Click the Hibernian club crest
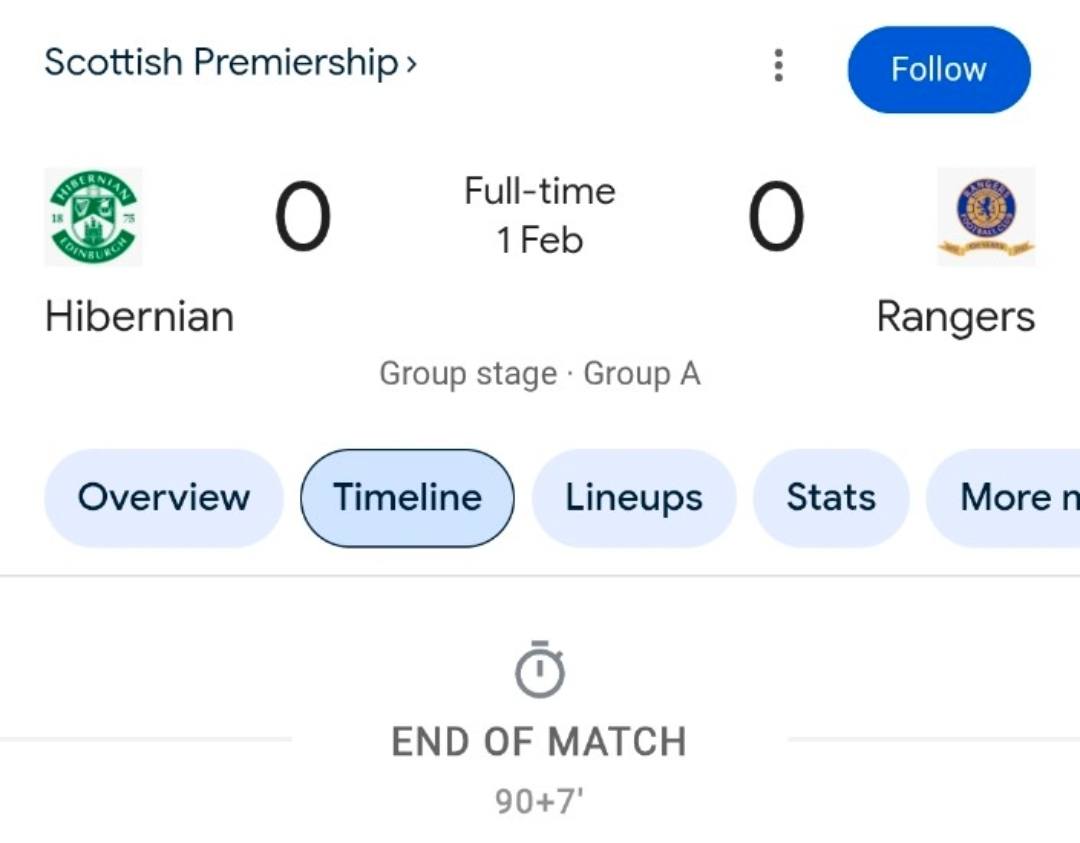Screen dimensions: 1080x843 pos(94,217)
